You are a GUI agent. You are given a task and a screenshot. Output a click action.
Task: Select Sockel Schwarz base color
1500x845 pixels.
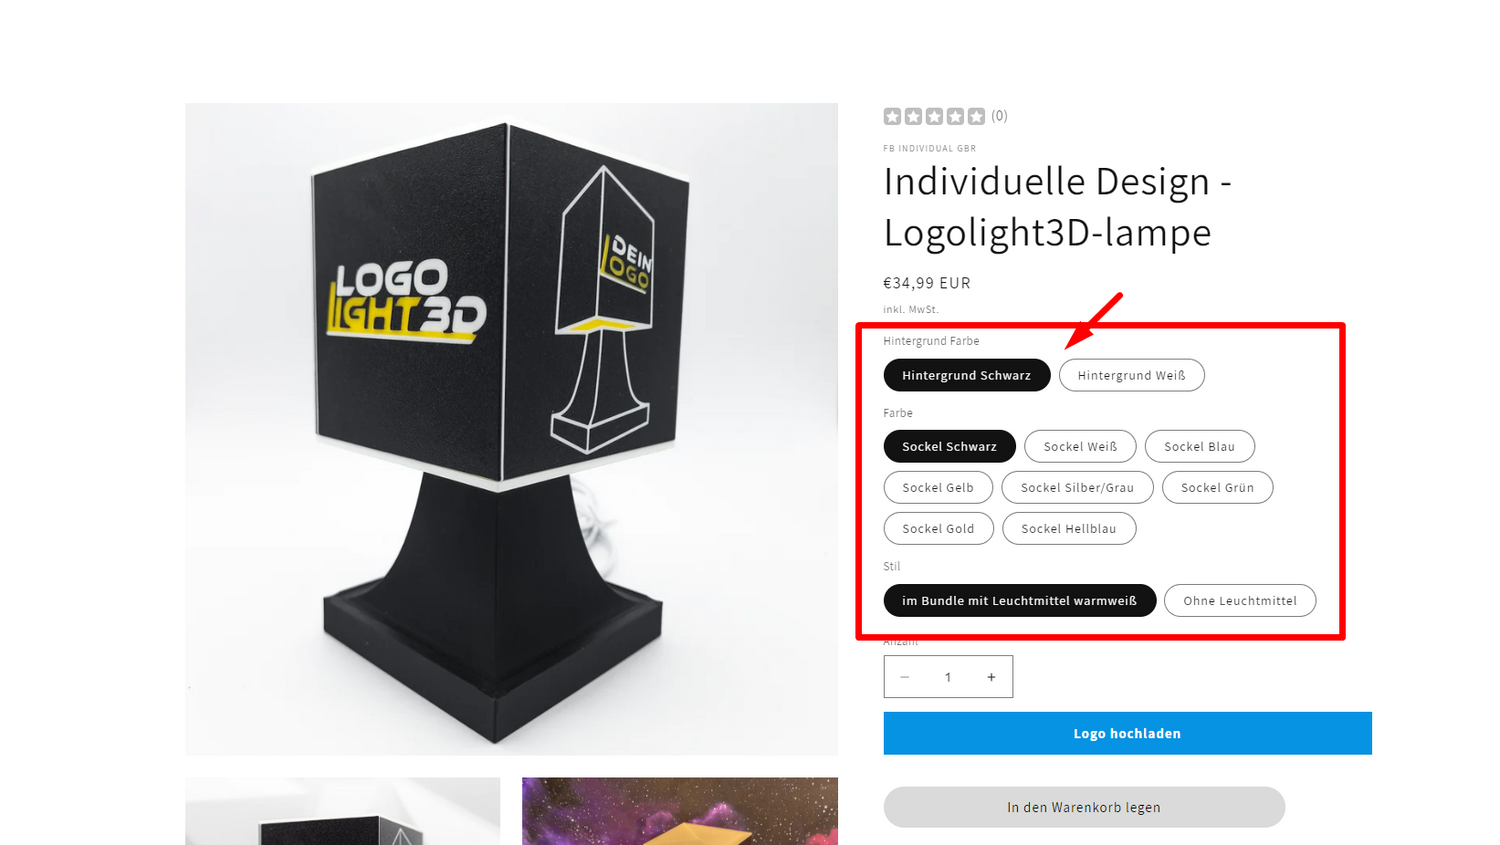tap(949, 446)
